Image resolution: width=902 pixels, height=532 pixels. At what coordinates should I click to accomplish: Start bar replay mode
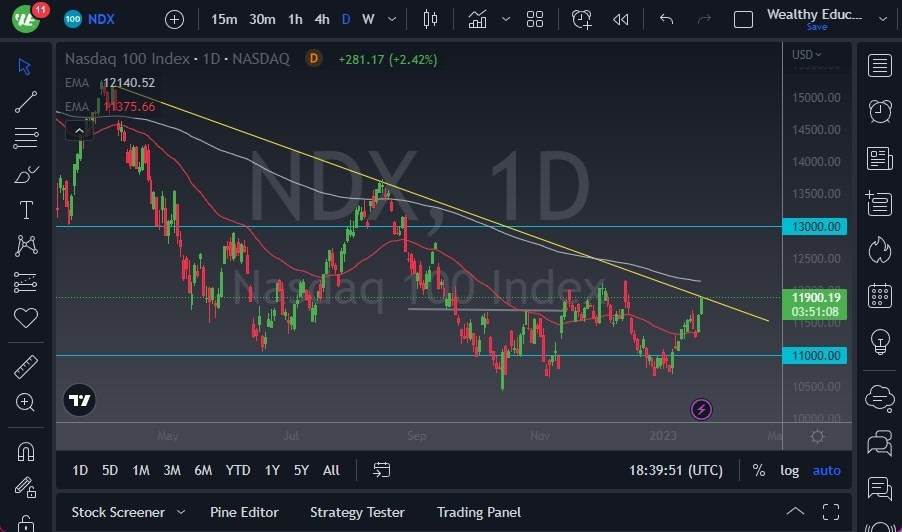click(620, 19)
